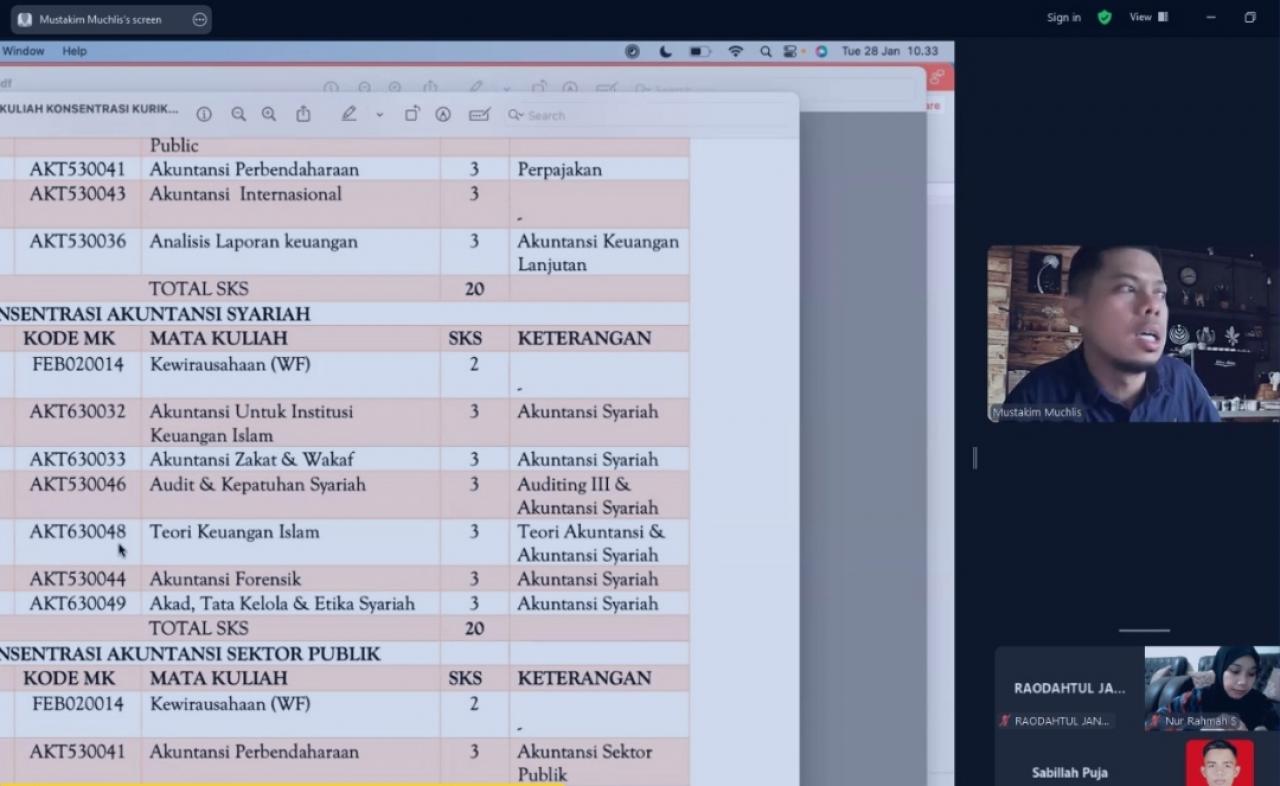Open the Window menu
The width and height of the screenshot is (1280, 786).
point(23,51)
